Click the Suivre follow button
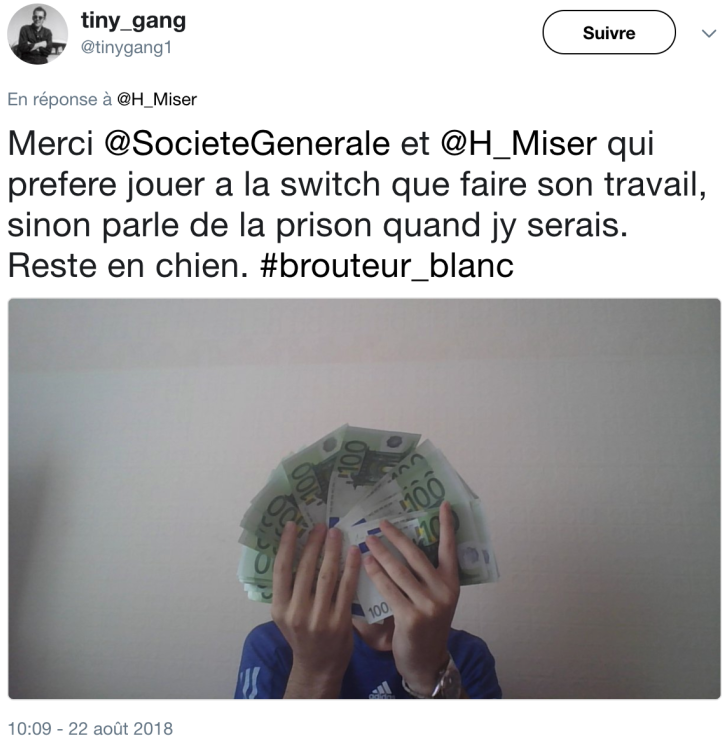728x740 pixels. point(609,33)
